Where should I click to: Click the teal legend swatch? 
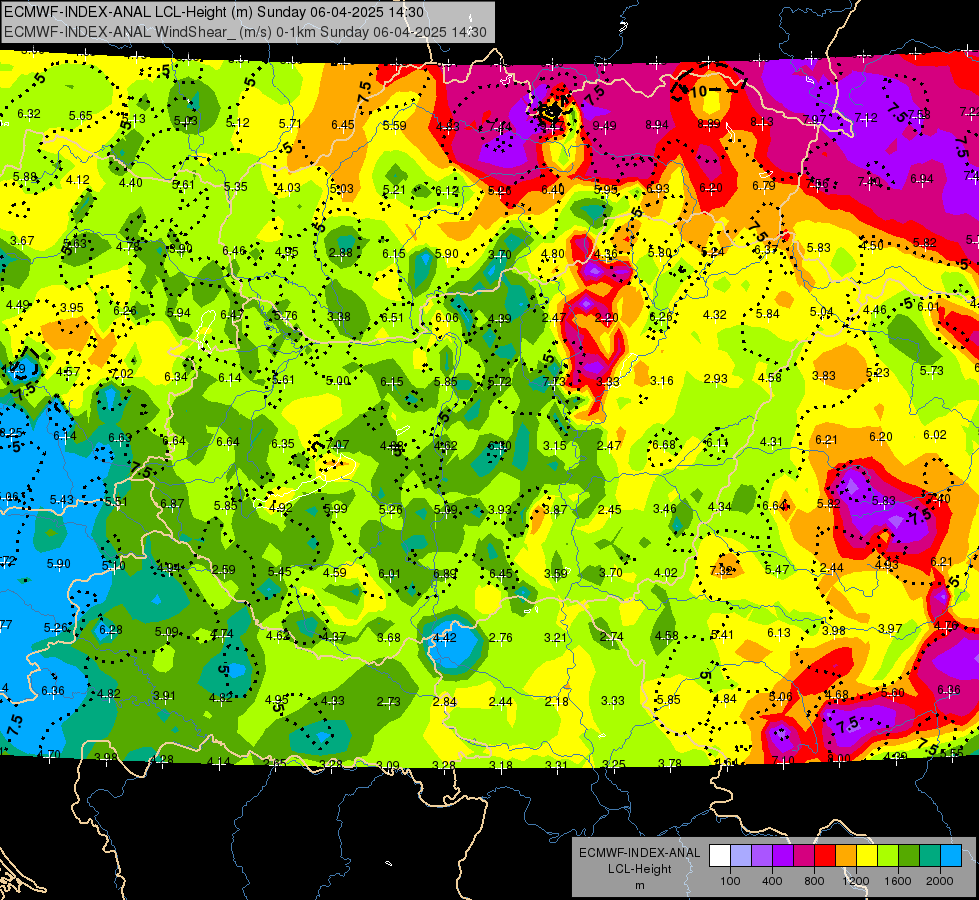pyautogui.click(x=930, y=856)
